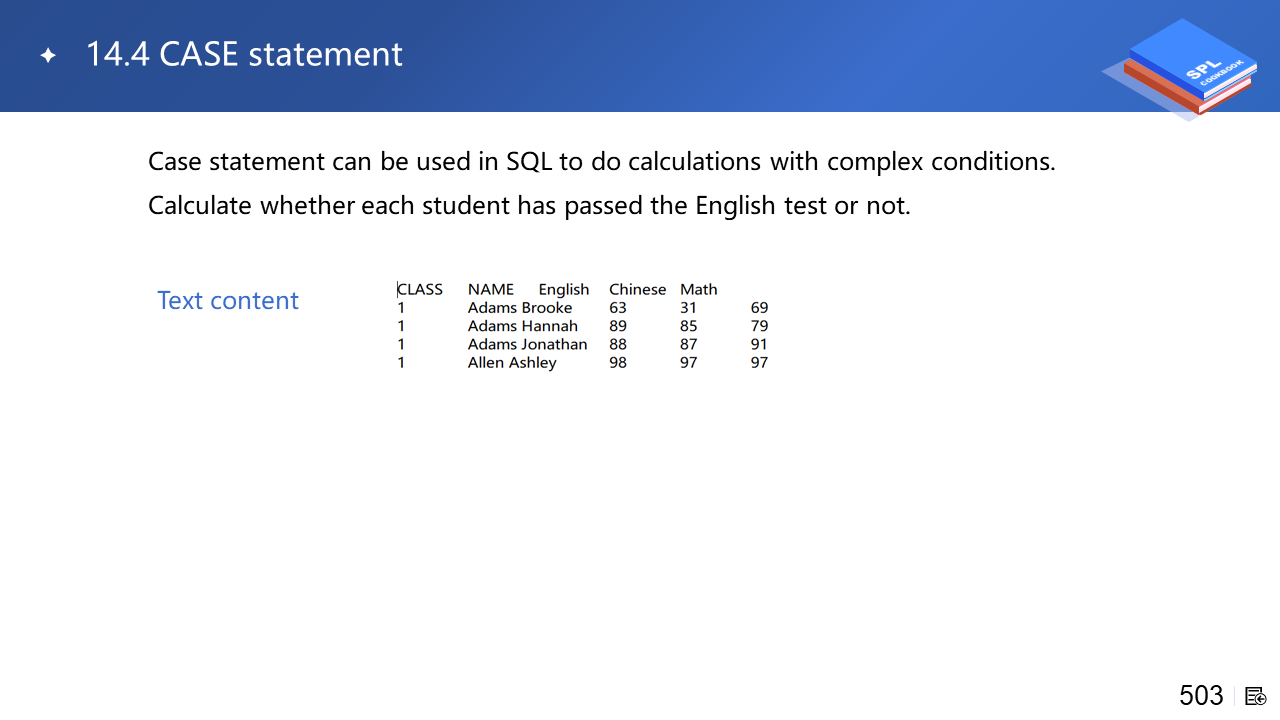Viewport: 1280px width, 720px height.
Task: Click the name Adams Jonathan
Action: point(527,344)
